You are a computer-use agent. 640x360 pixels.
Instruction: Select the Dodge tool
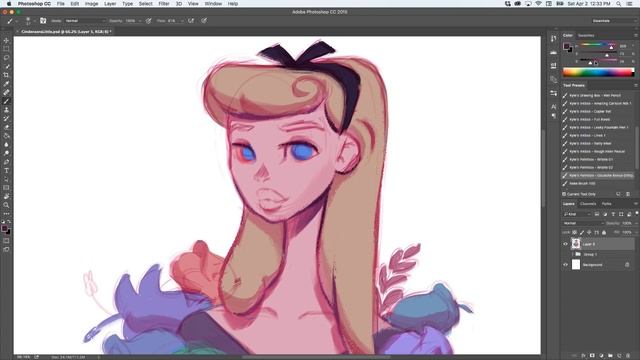tap(6, 153)
